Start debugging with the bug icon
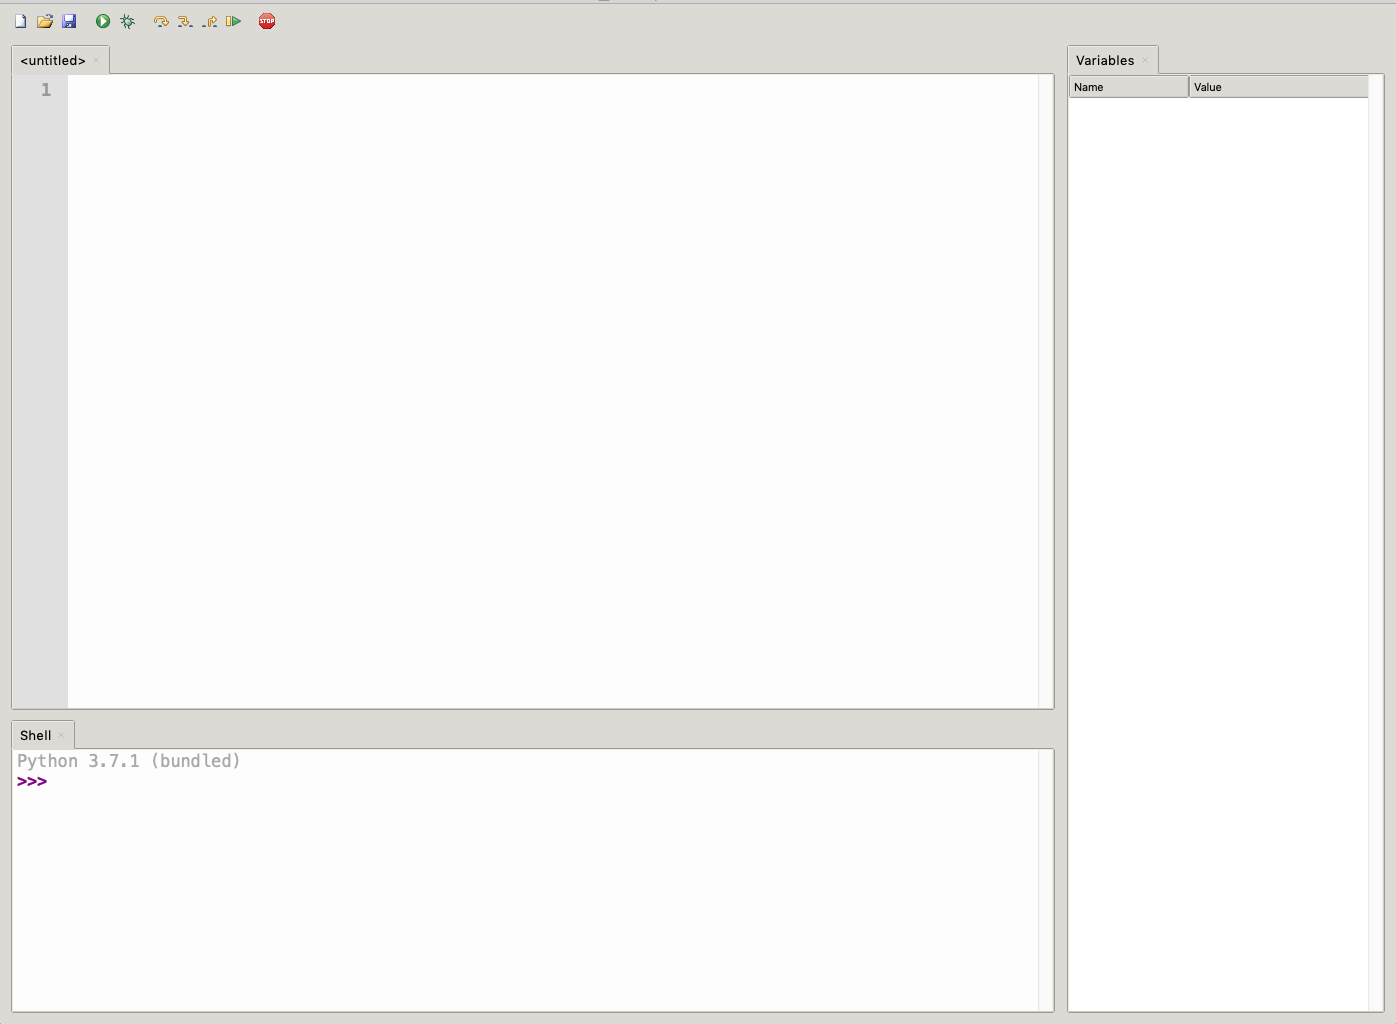The image size is (1396, 1024). pyautogui.click(x=127, y=21)
